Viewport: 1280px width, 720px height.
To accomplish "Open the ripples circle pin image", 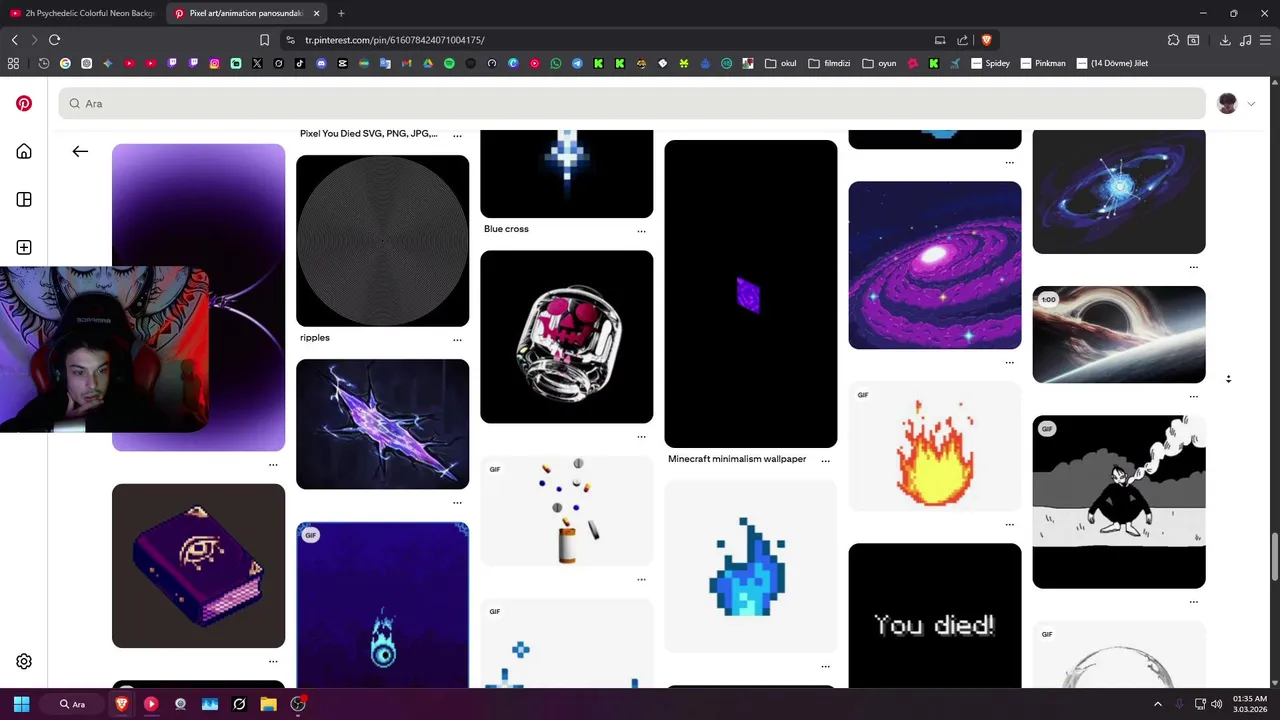I will pyautogui.click(x=382, y=241).
